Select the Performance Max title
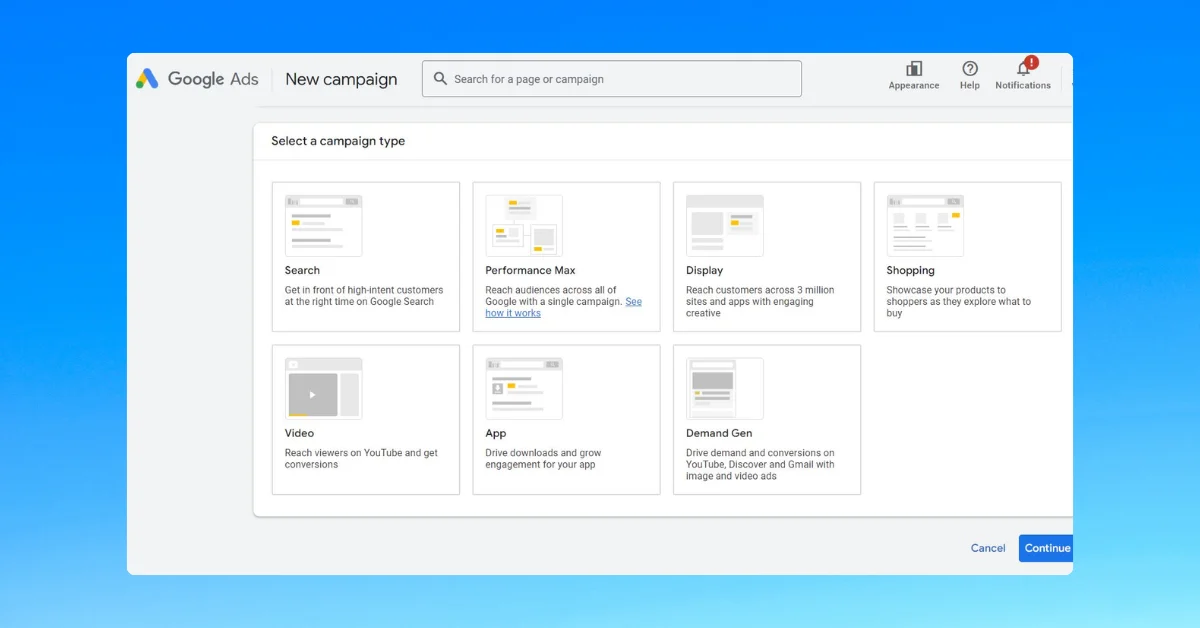This screenshot has height=628, width=1200. coord(530,270)
